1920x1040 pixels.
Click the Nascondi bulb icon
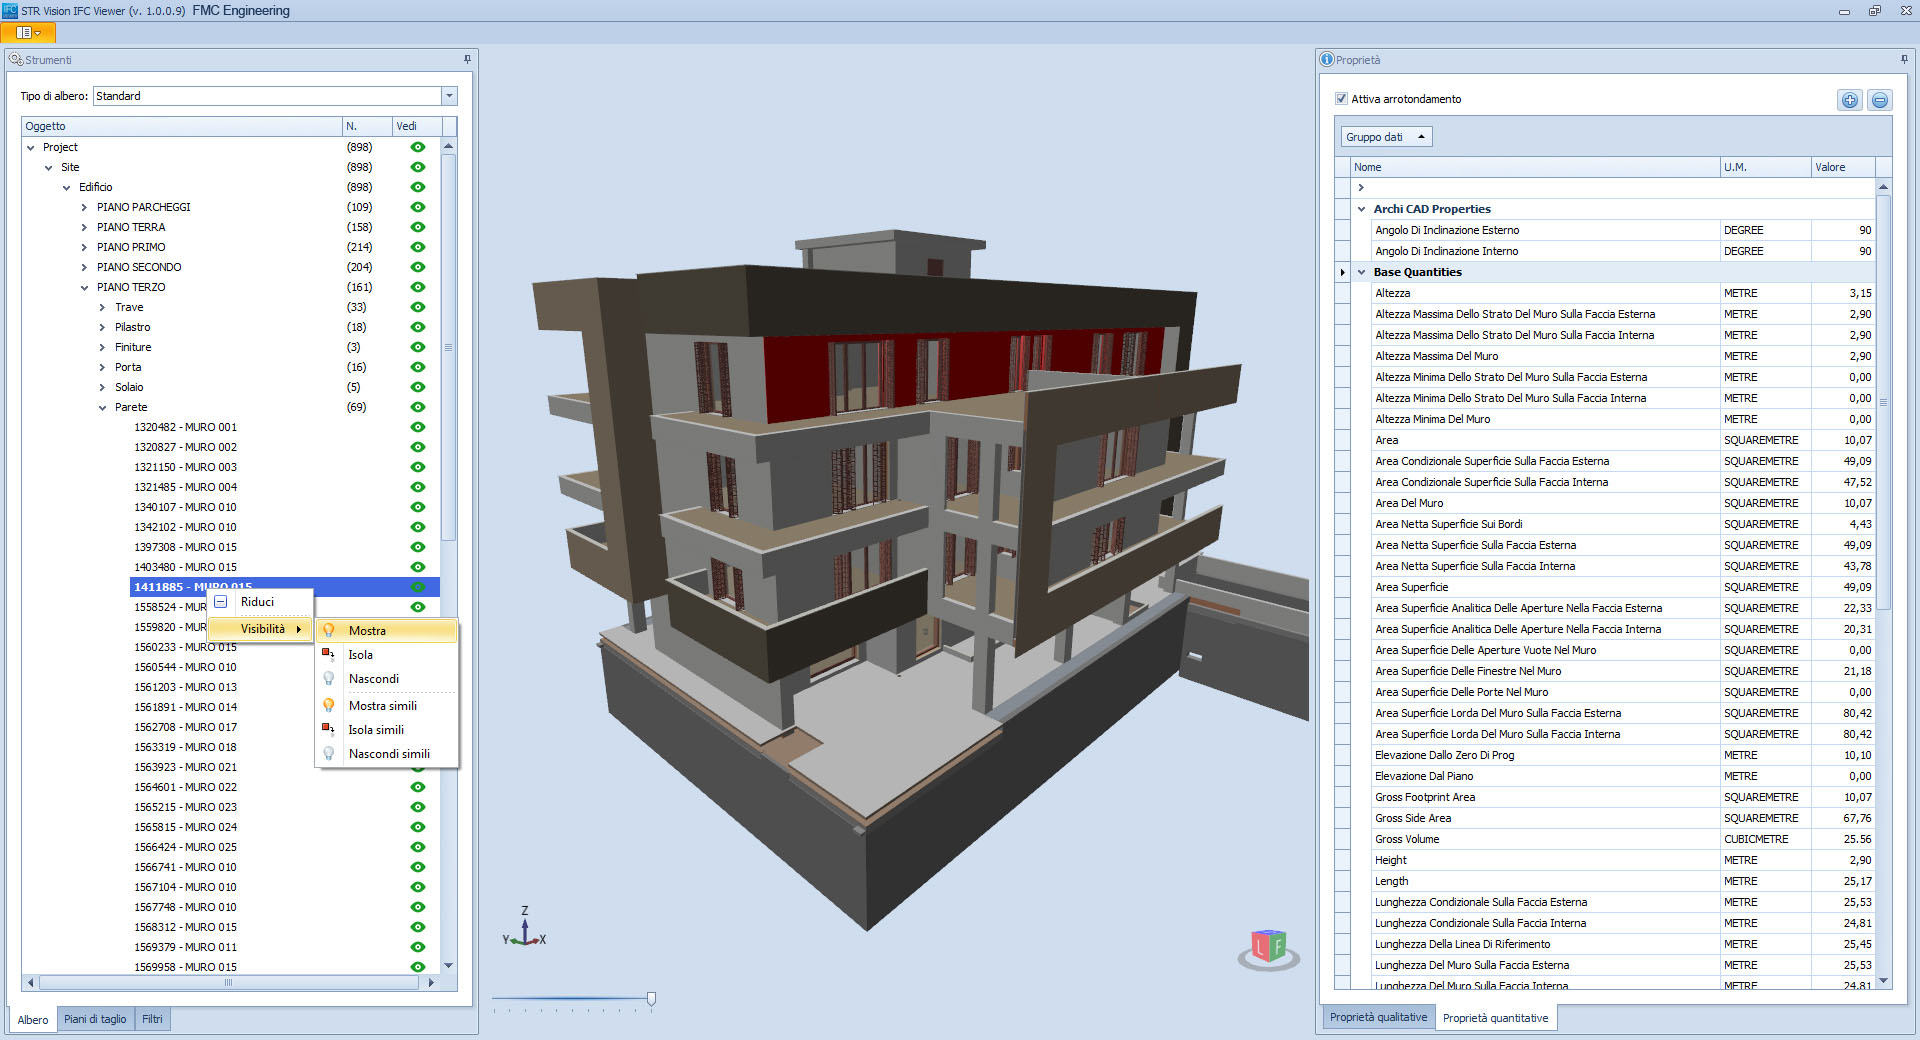pos(328,679)
